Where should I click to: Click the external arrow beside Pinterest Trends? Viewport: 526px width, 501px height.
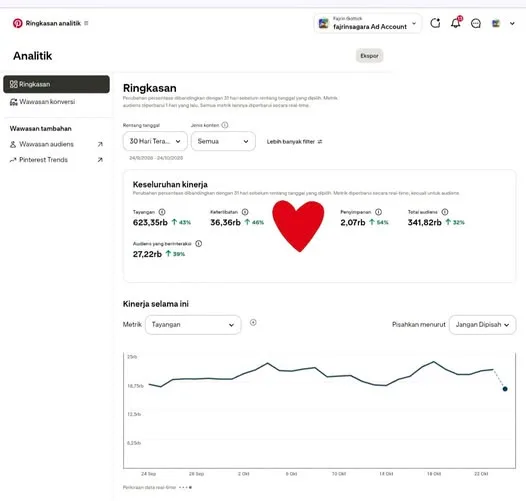pos(100,160)
